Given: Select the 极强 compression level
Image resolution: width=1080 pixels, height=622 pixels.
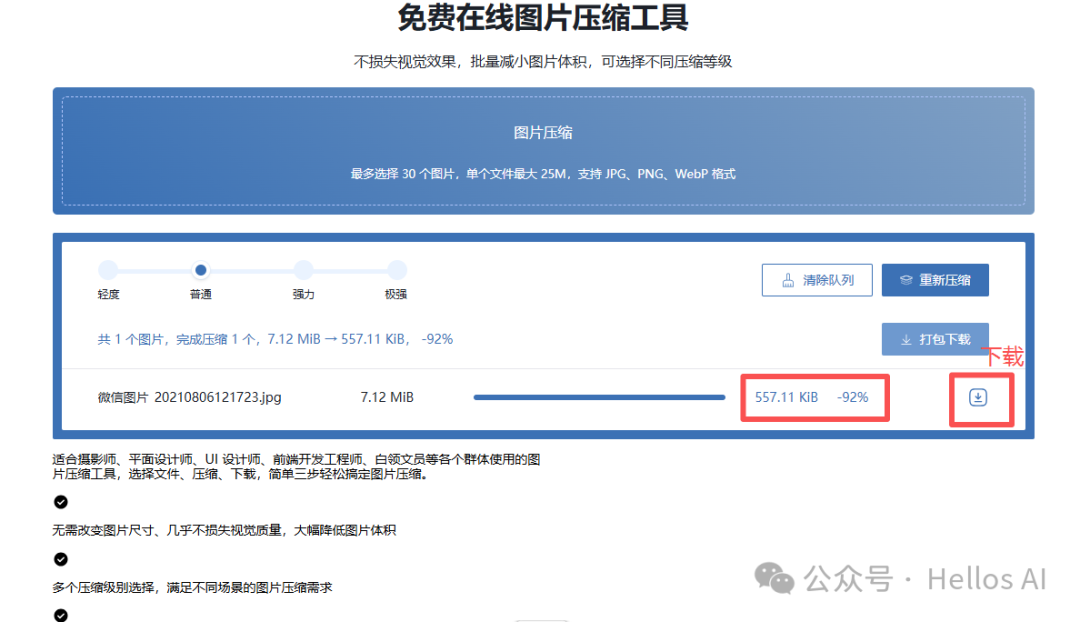Looking at the screenshot, I should (x=396, y=270).
